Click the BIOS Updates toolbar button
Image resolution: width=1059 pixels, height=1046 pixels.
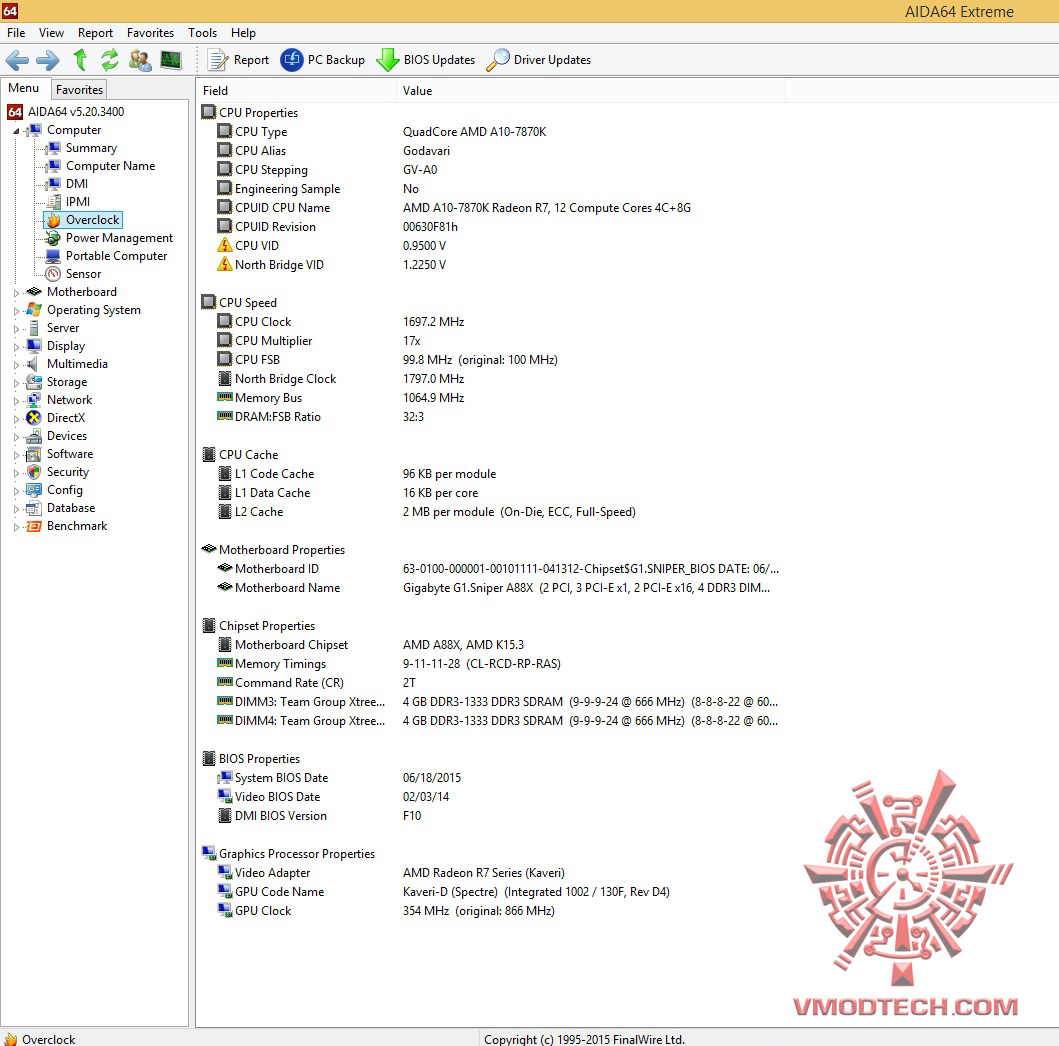pos(425,60)
